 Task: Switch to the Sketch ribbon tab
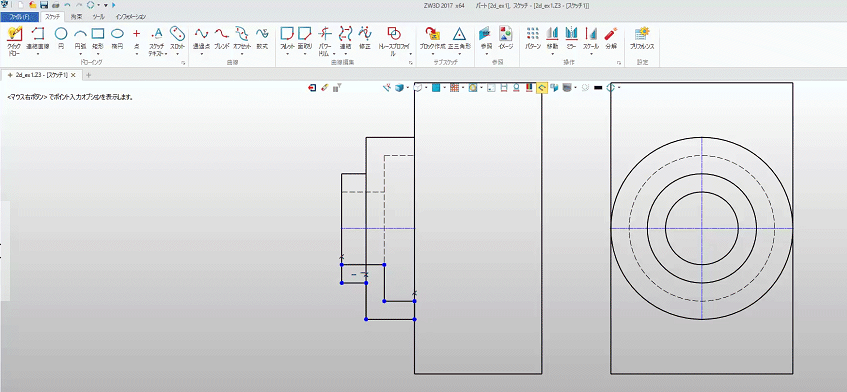(x=52, y=17)
